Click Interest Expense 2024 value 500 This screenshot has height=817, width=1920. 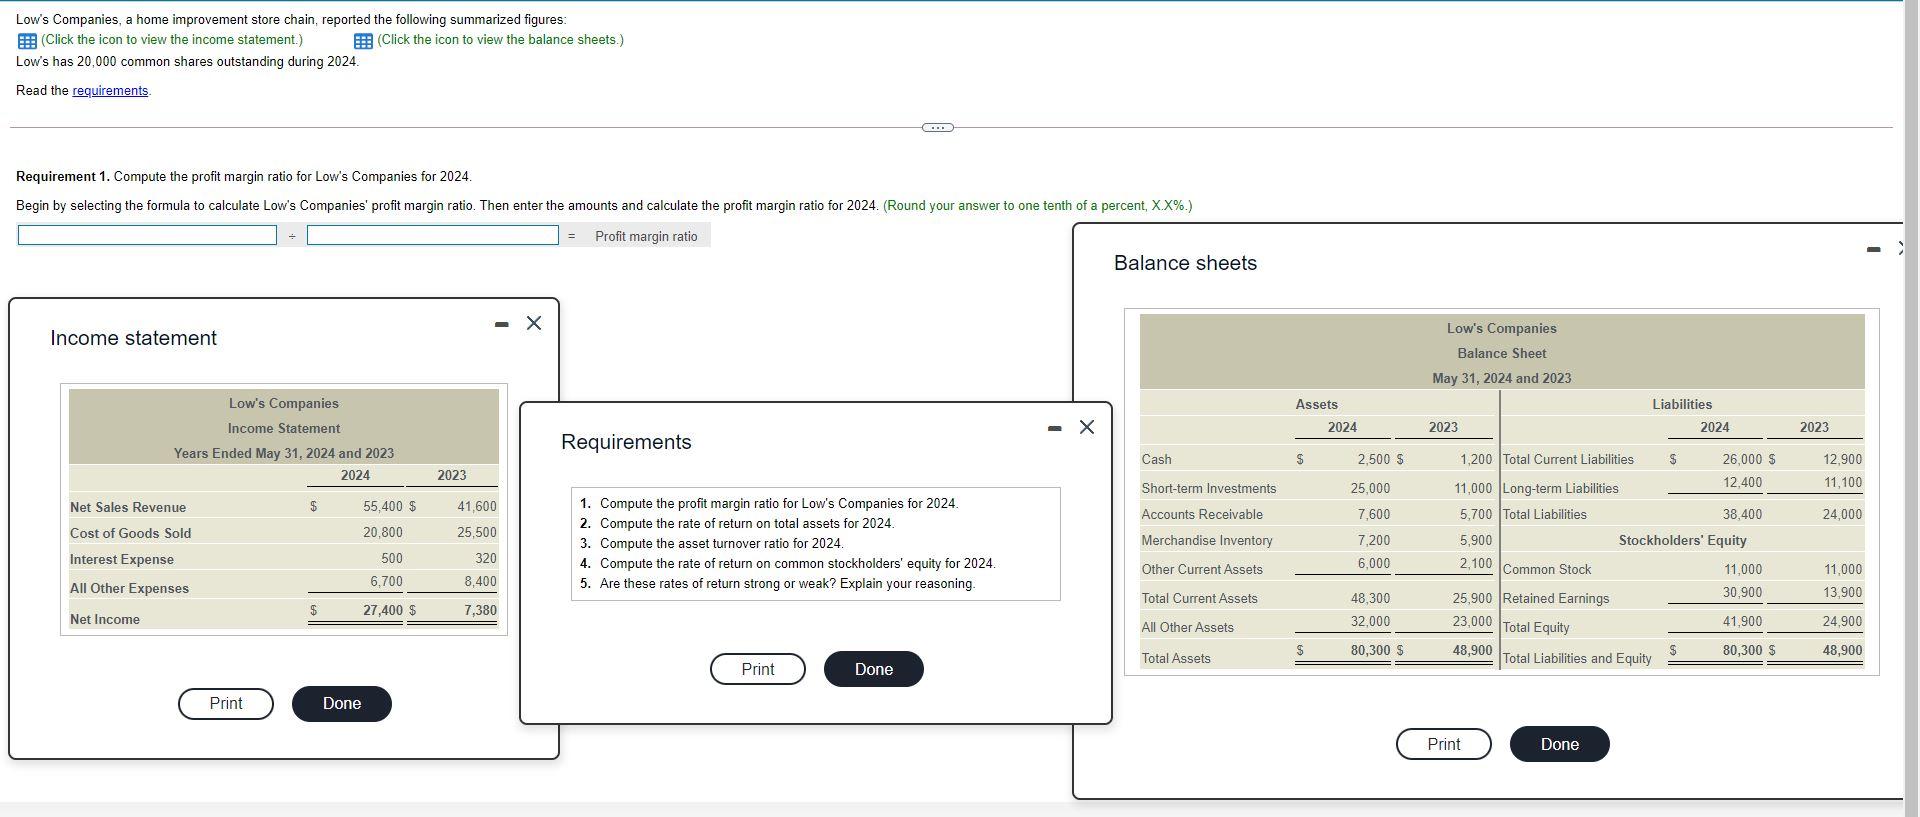[x=392, y=559]
